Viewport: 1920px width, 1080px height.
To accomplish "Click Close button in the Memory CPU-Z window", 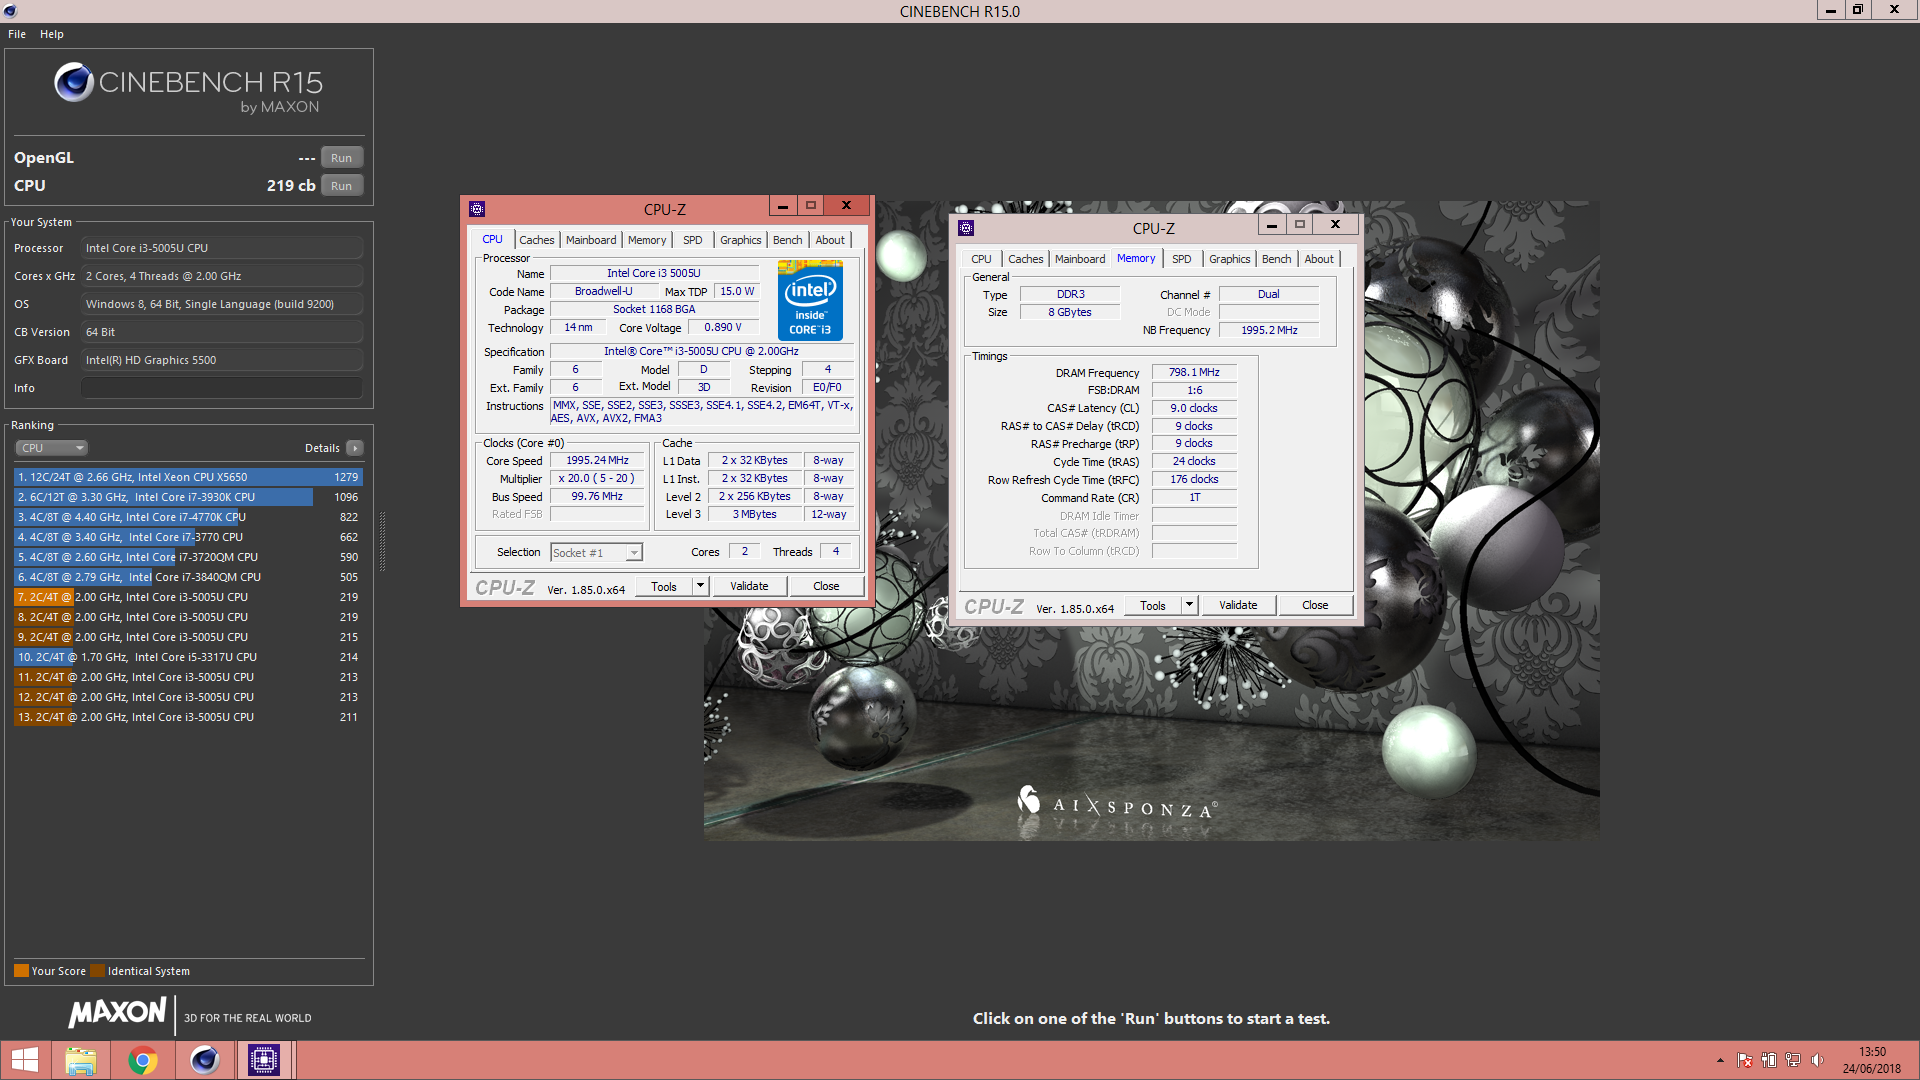I will (1315, 605).
